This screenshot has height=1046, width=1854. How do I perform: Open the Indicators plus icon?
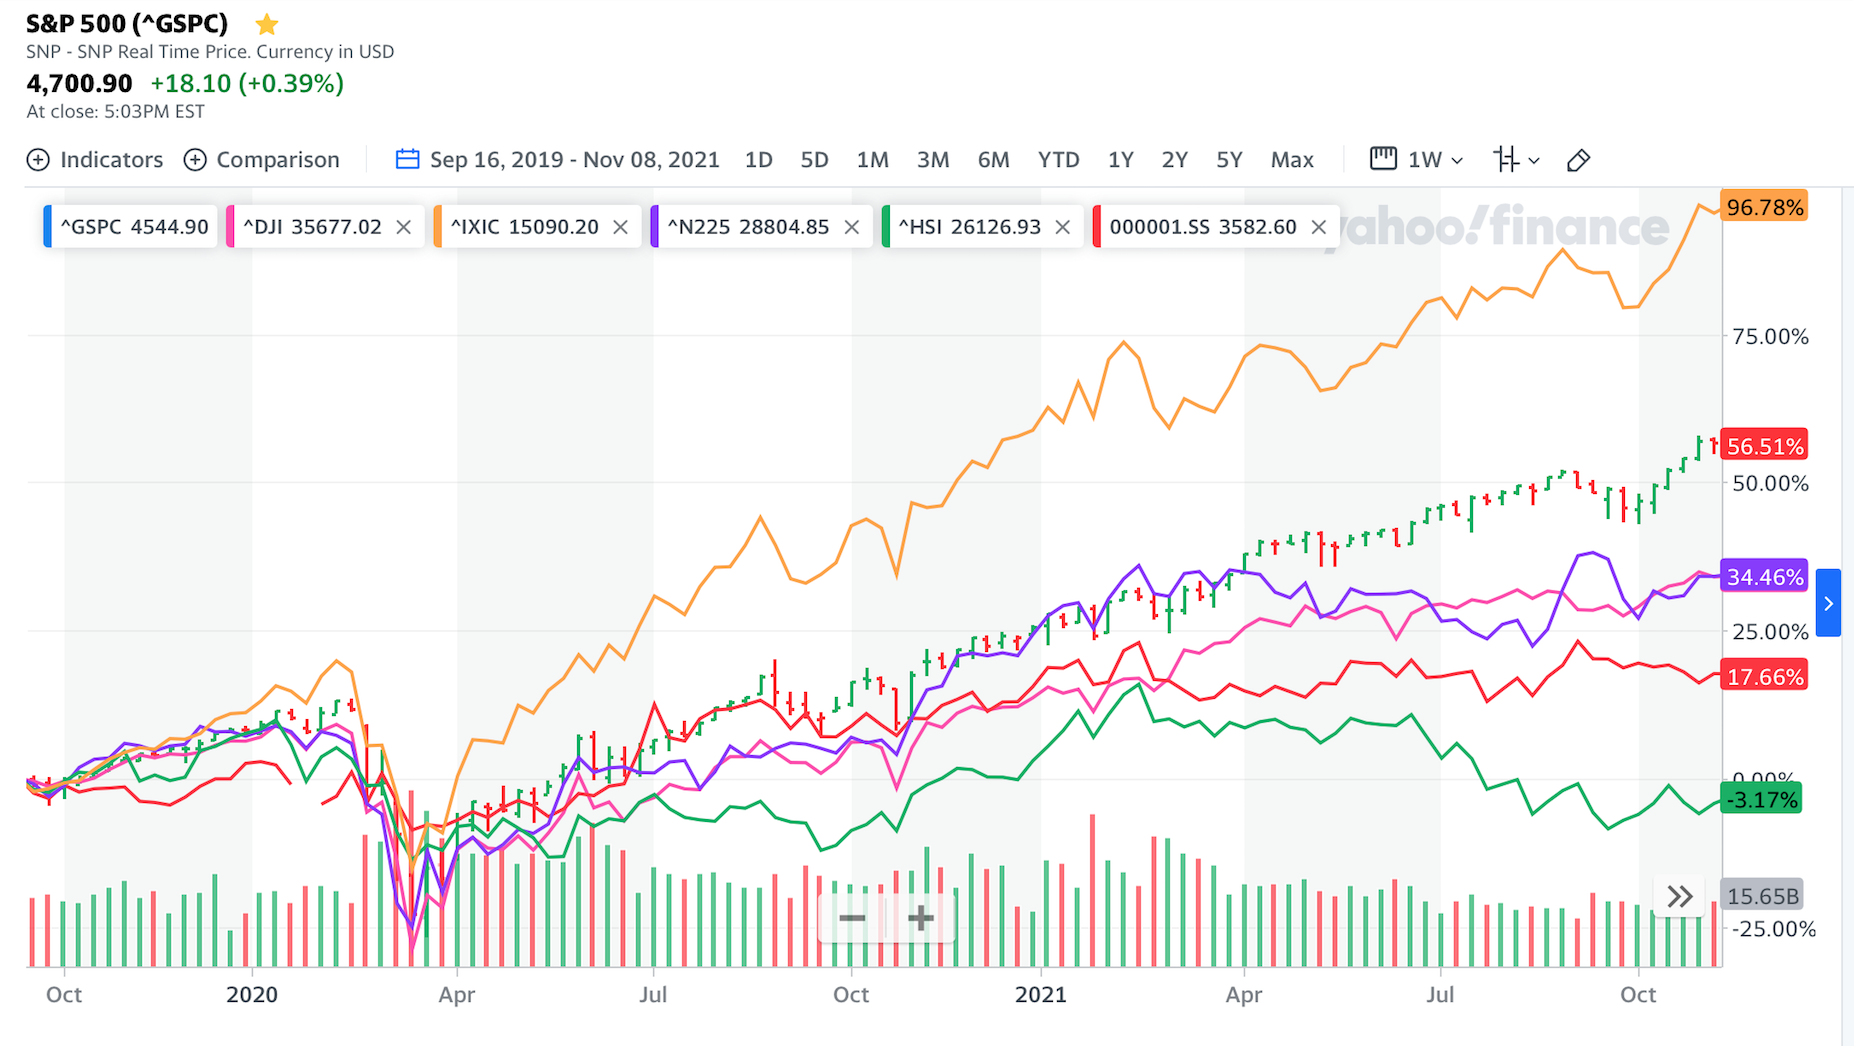point(38,160)
